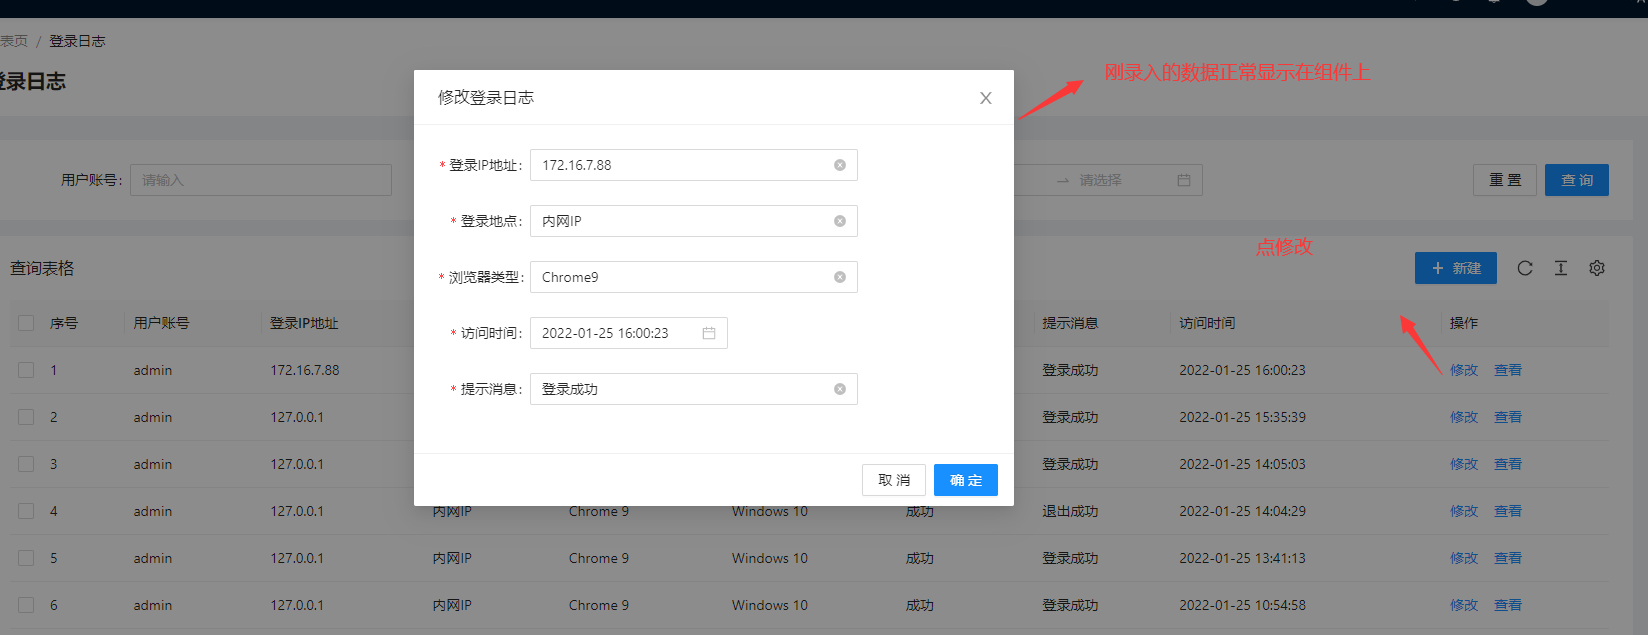The width and height of the screenshot is (1648, 635).
Task: Check the checkbox for row 5
Action: coord(26,558)
